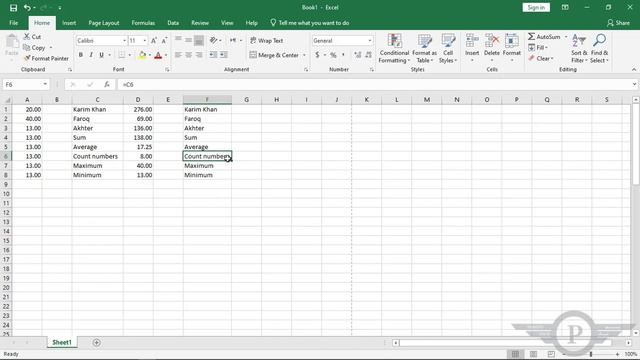Click the Decrease Decimal icon

pyautogui.click(x=369, y=55)
